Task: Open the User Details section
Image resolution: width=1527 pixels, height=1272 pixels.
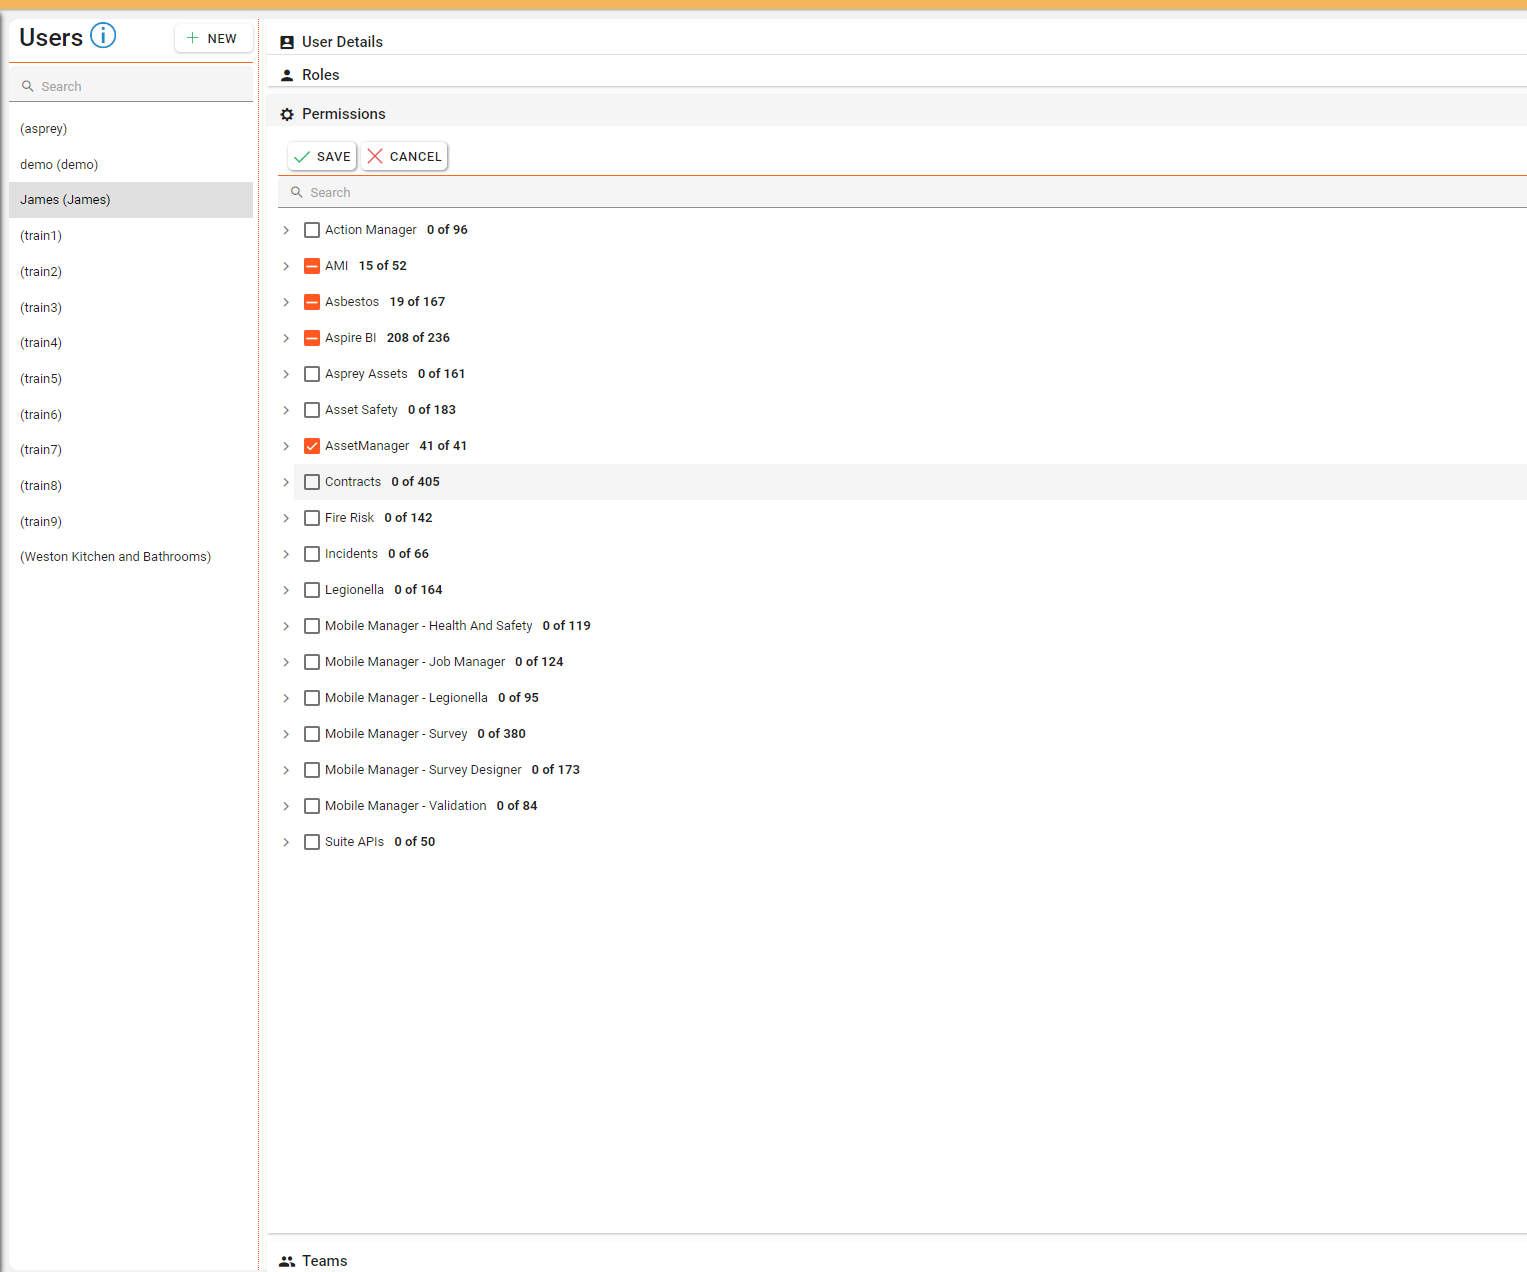Action: point(342,42)
